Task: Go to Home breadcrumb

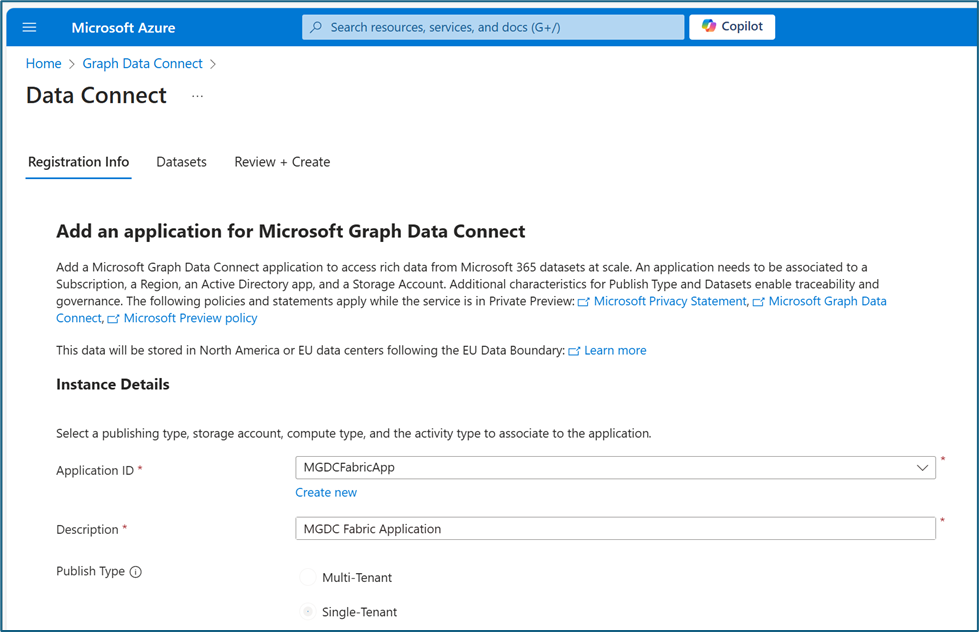Action: click(44, 64)
